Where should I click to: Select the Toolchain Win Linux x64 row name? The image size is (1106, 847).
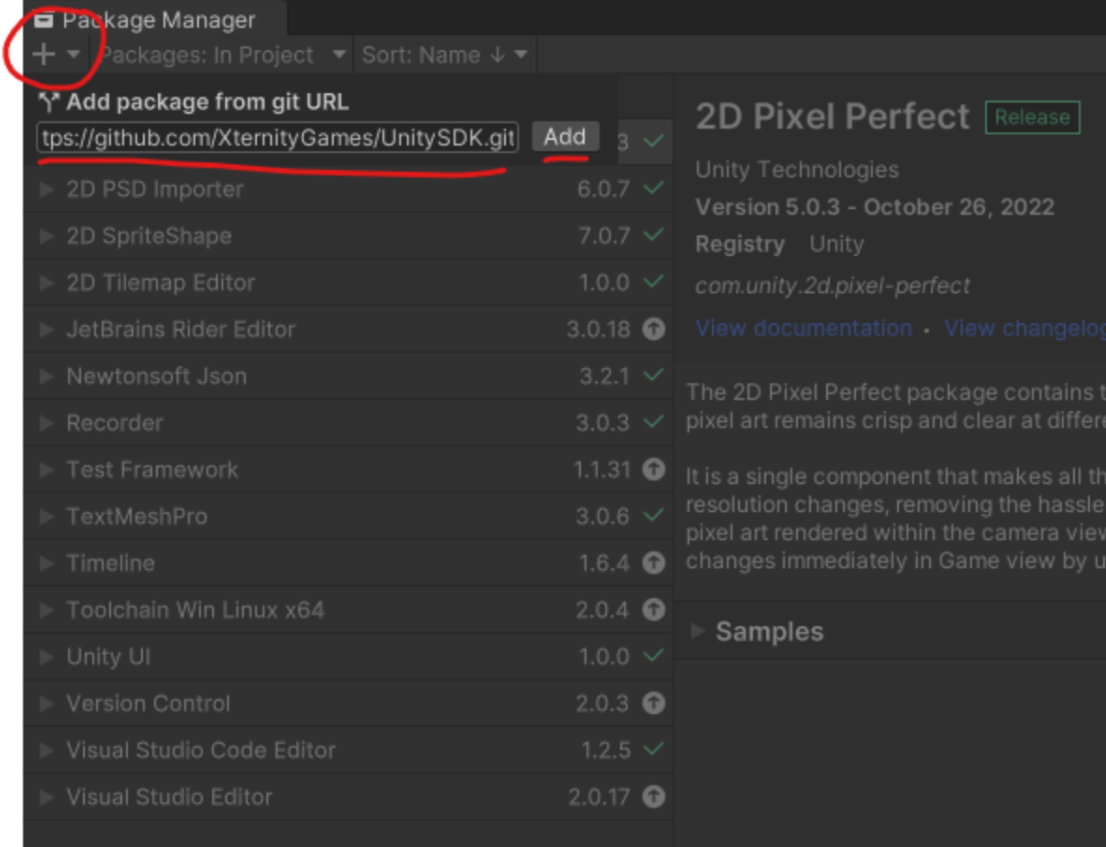(195, 610)
